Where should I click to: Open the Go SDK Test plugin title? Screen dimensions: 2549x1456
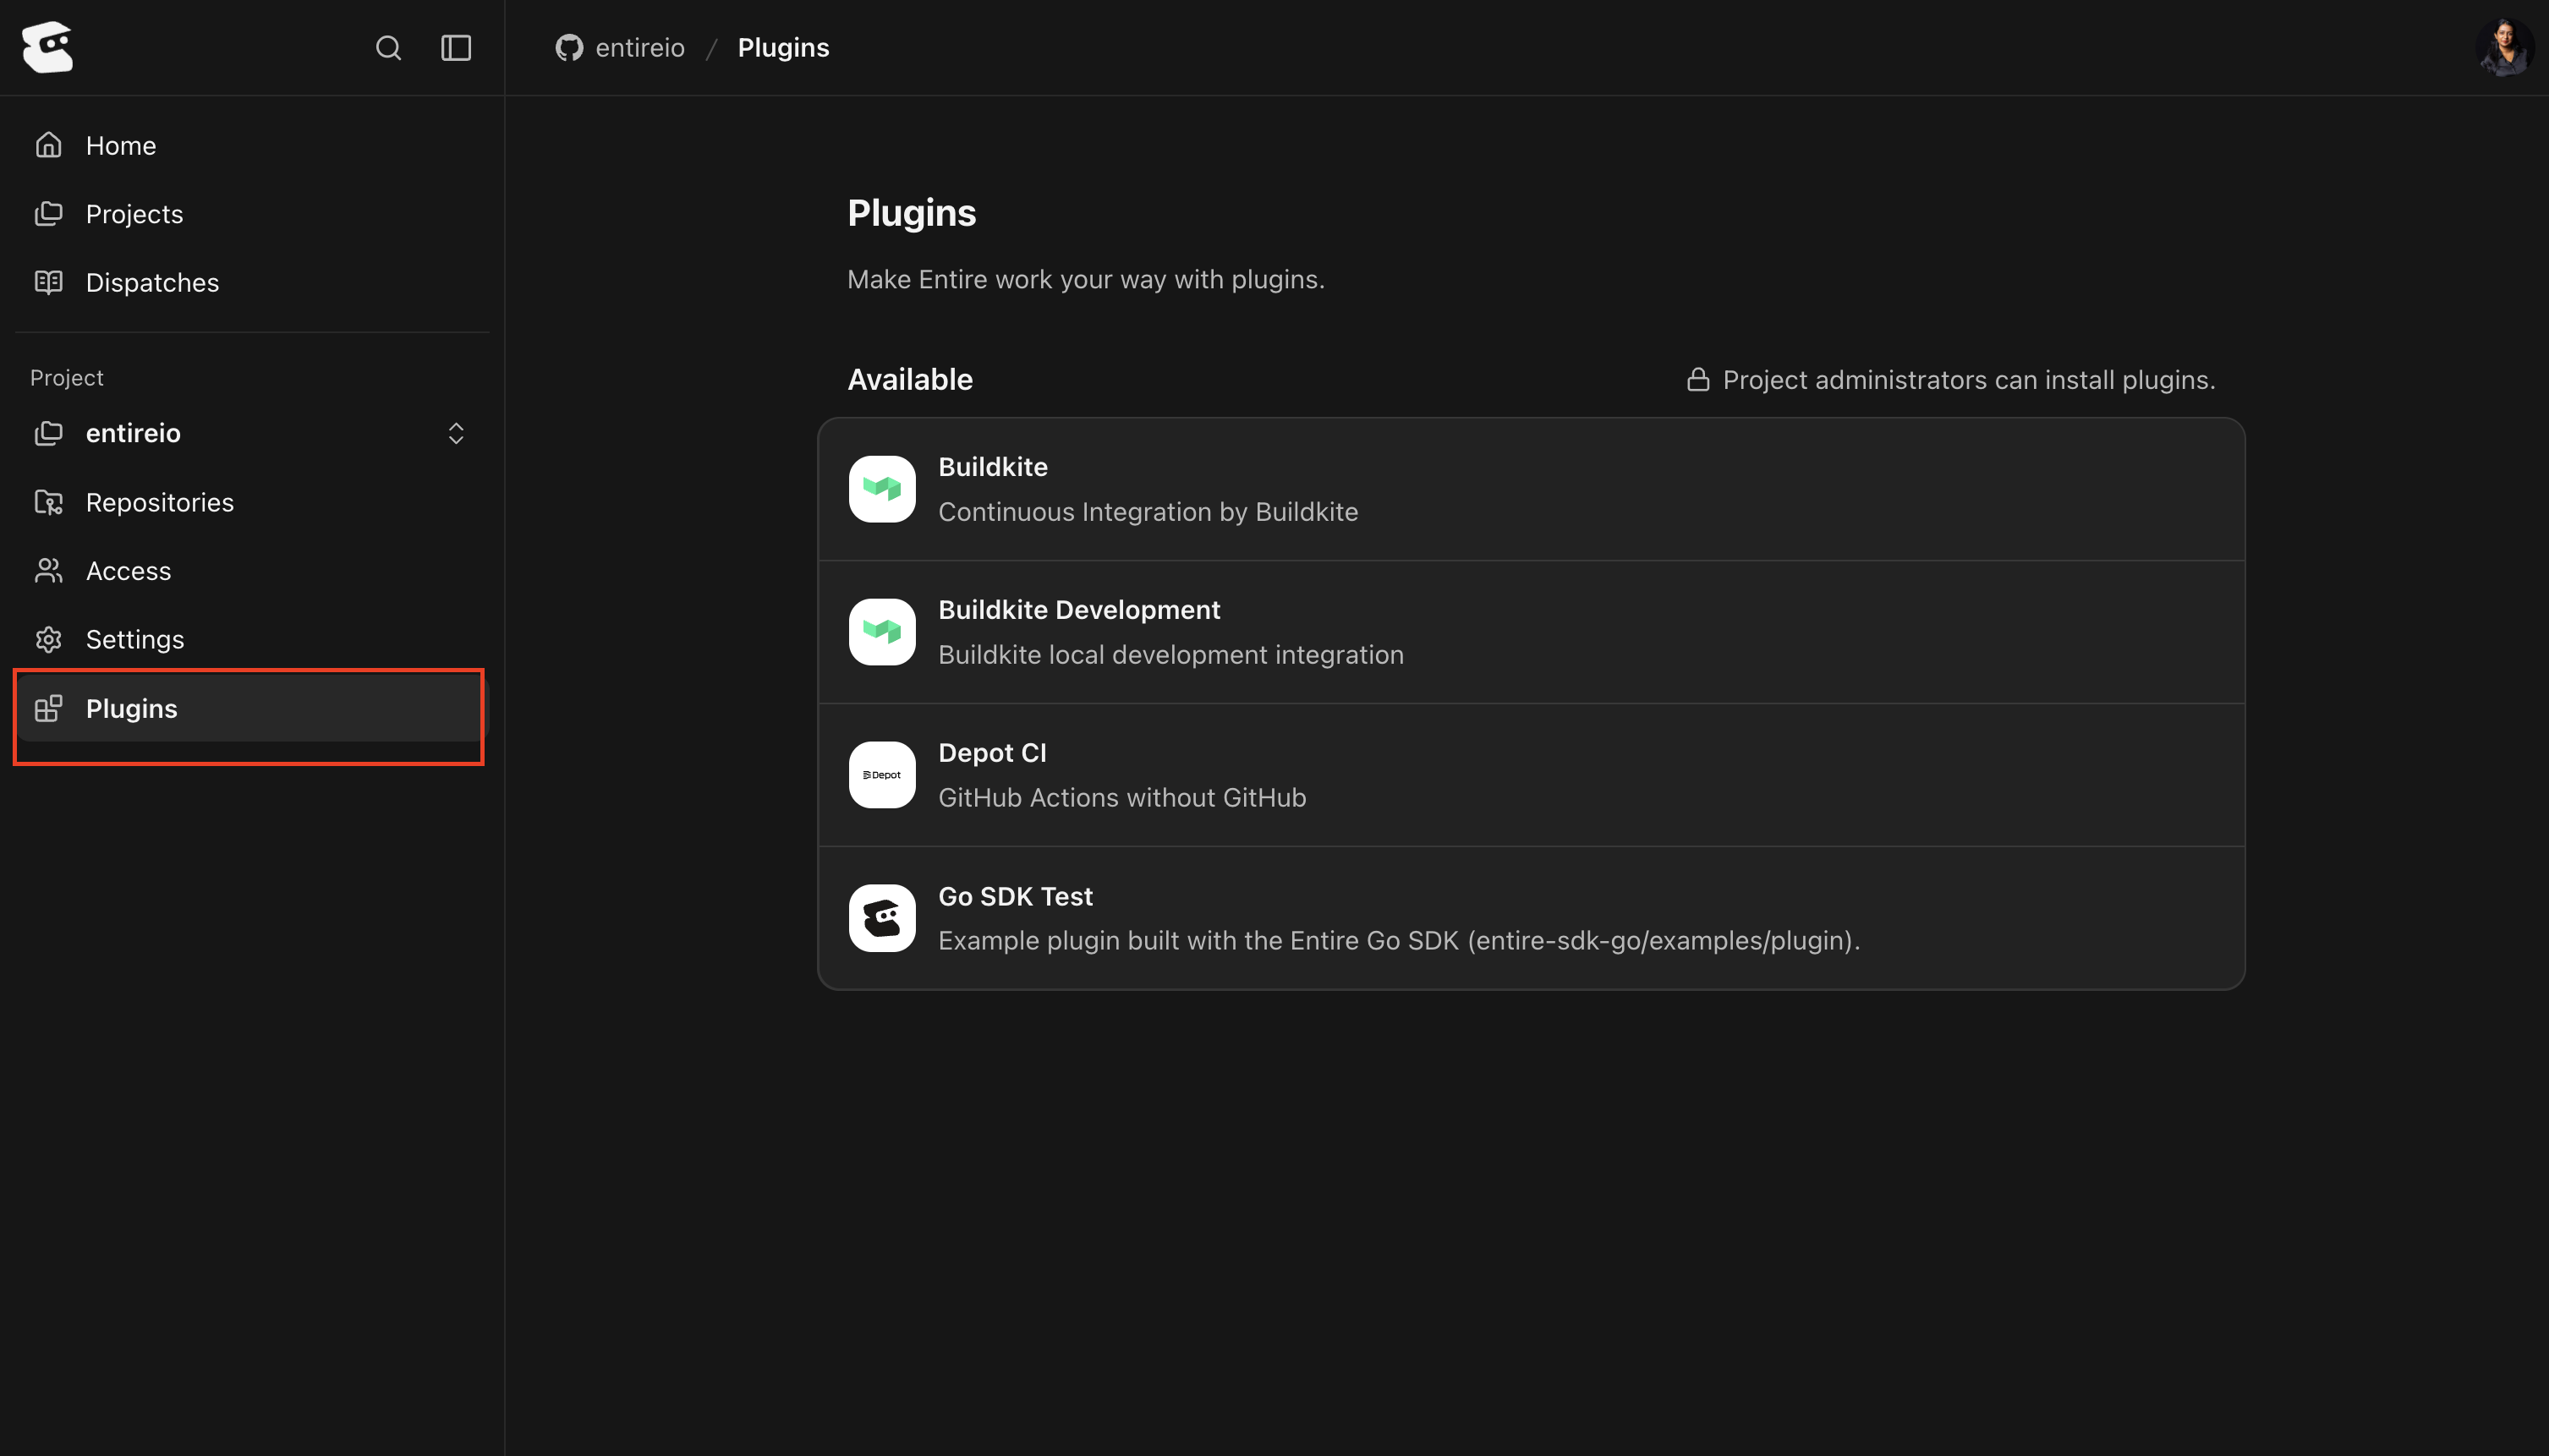(1015, 896)
